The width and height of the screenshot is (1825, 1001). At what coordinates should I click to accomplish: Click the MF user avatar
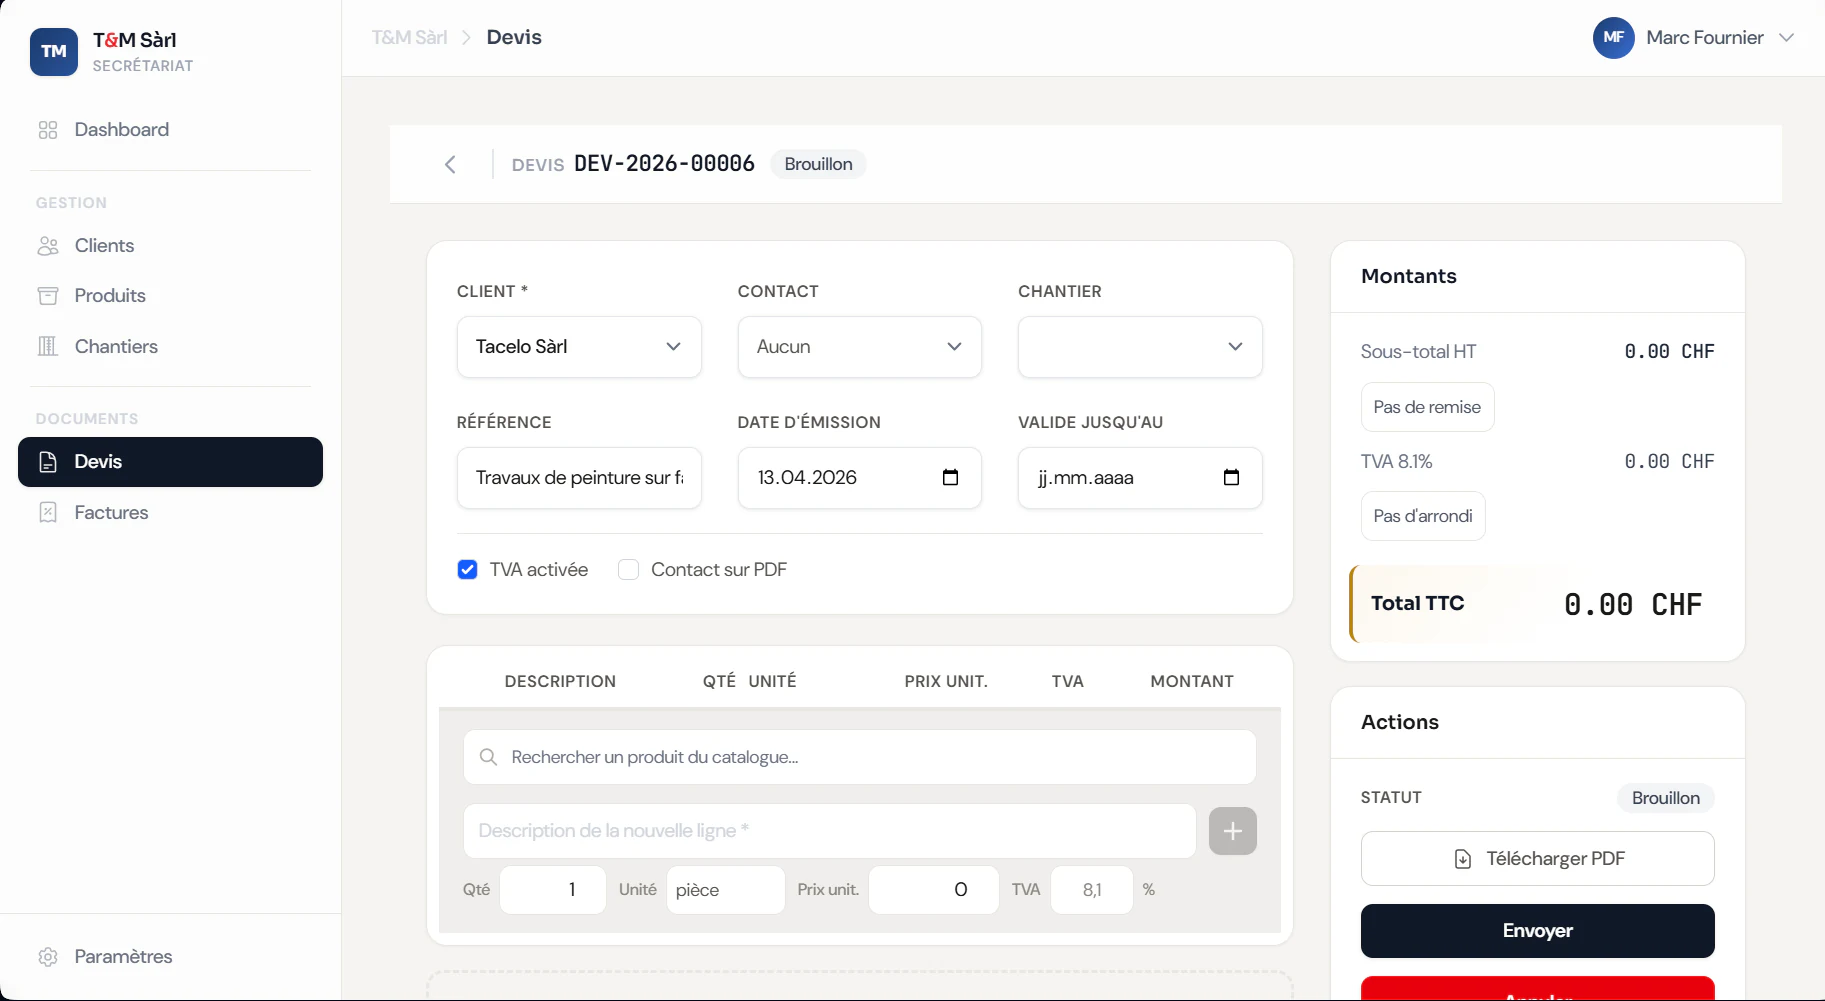coord(1614,38)
